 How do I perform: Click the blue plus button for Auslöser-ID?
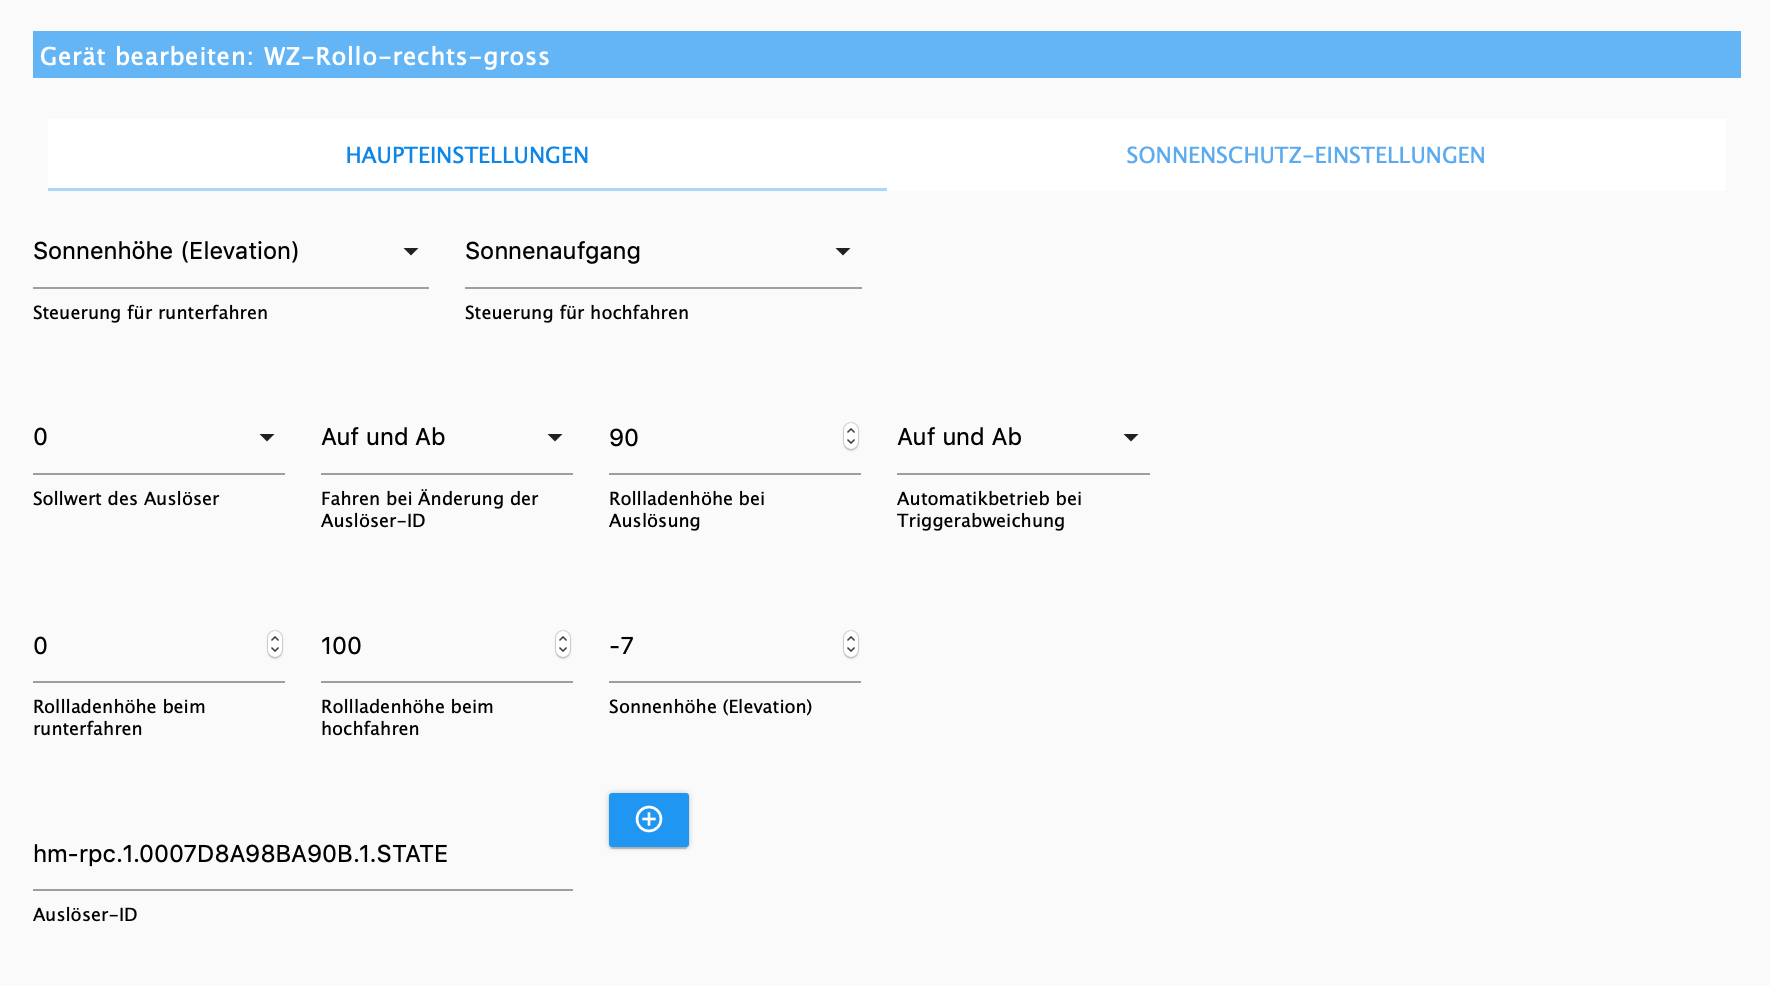pyautogui.click(x=648, y=820)
